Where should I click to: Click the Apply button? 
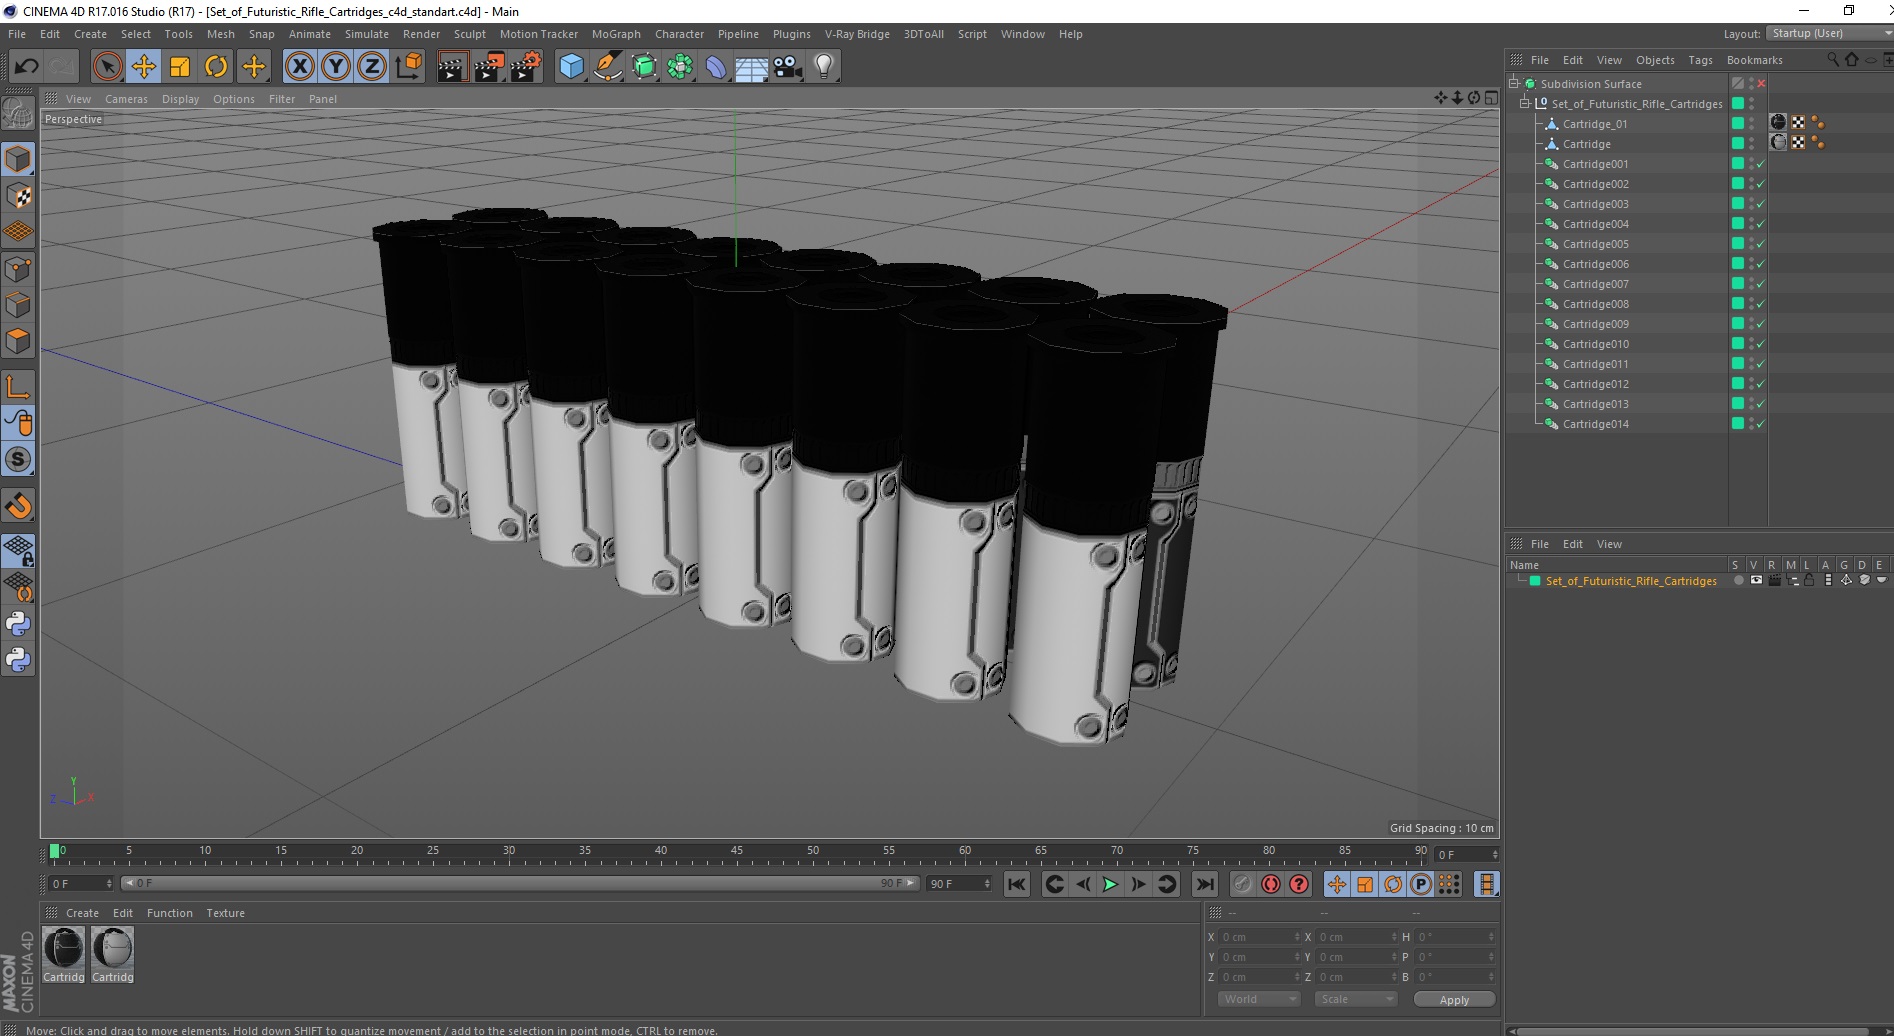pyautogui.click(x=1454, y=999)
